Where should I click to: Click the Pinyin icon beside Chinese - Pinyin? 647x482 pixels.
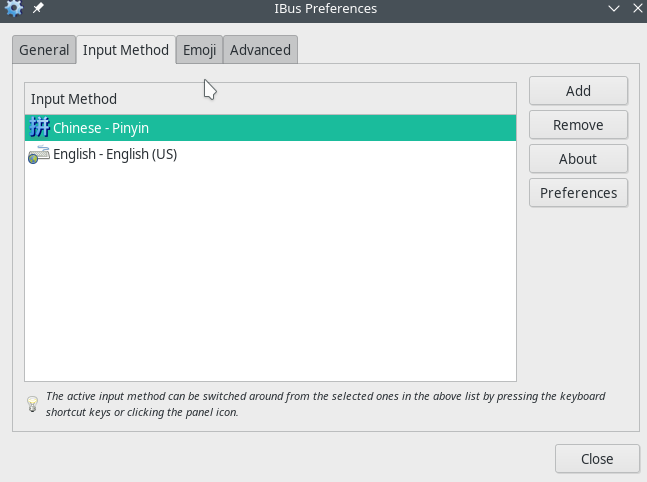point(40,128)
